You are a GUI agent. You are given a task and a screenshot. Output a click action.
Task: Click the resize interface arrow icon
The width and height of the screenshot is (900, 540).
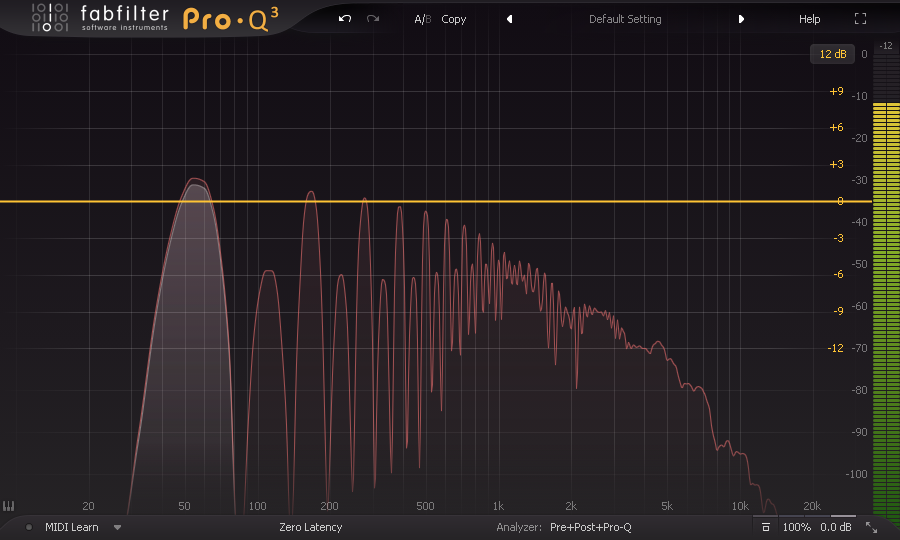coord(871,527)
